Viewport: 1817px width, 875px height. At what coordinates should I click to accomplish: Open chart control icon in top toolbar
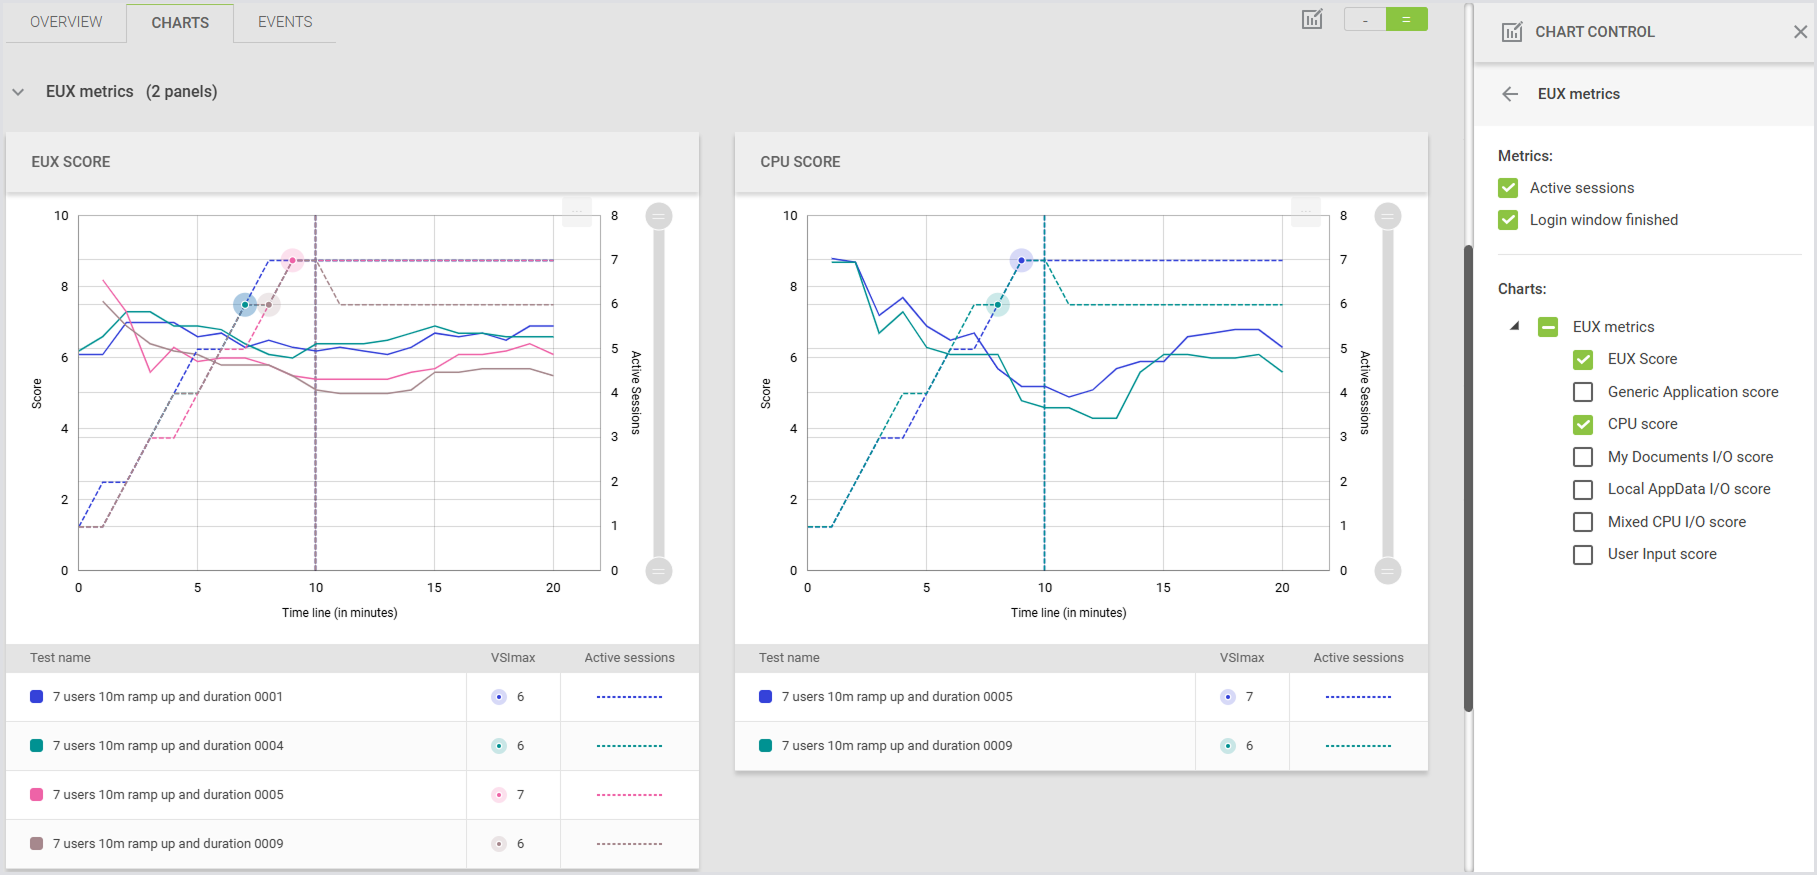coord(1312,19)
